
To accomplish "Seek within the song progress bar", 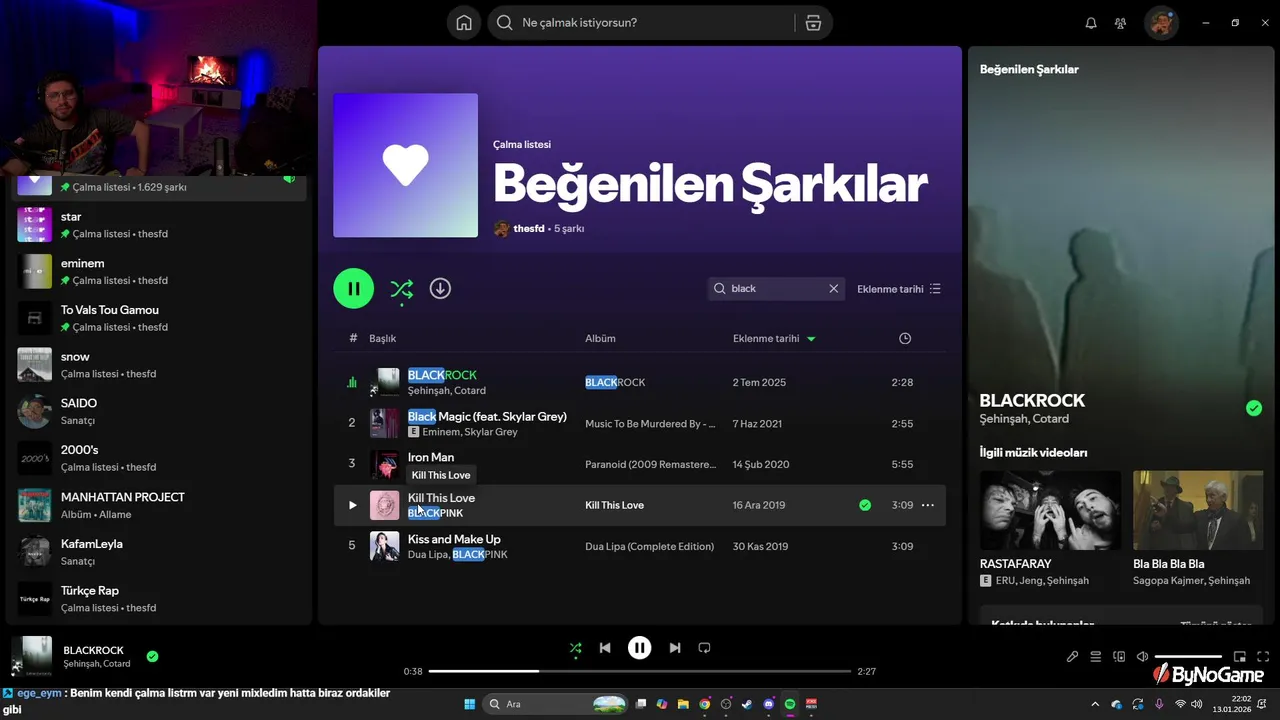I will coord(640,672).
